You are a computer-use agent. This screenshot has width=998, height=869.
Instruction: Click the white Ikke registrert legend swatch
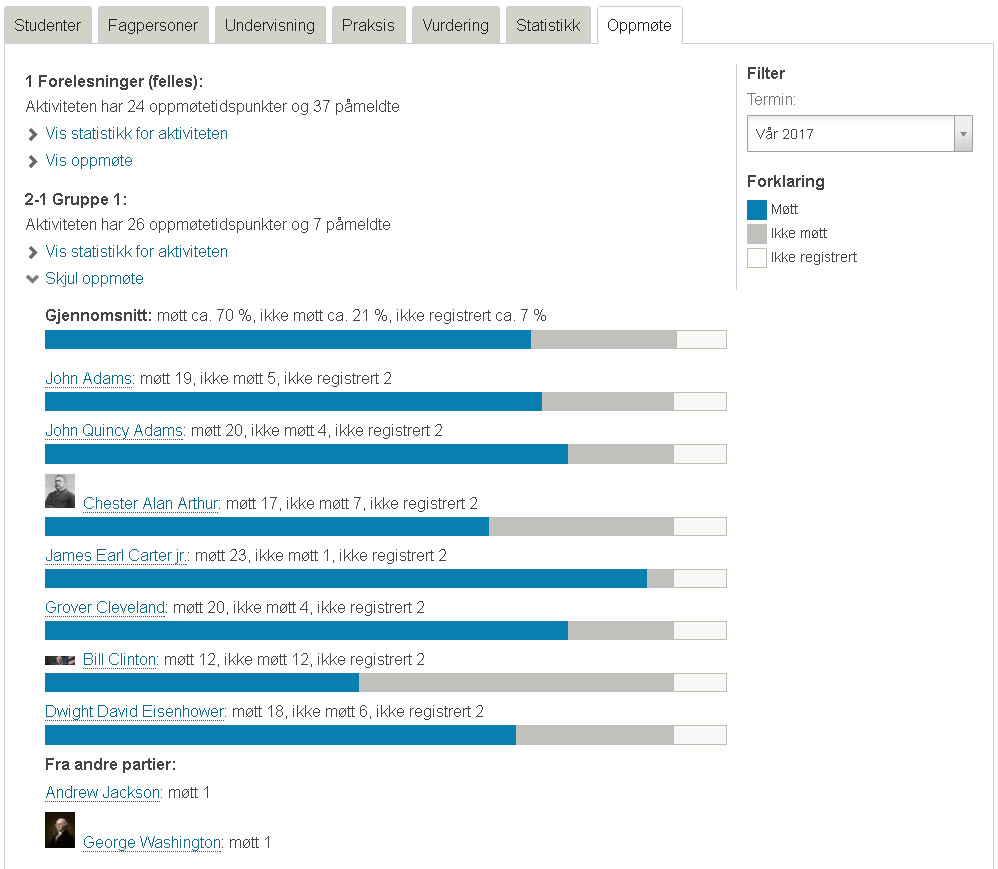click(757, 258)
